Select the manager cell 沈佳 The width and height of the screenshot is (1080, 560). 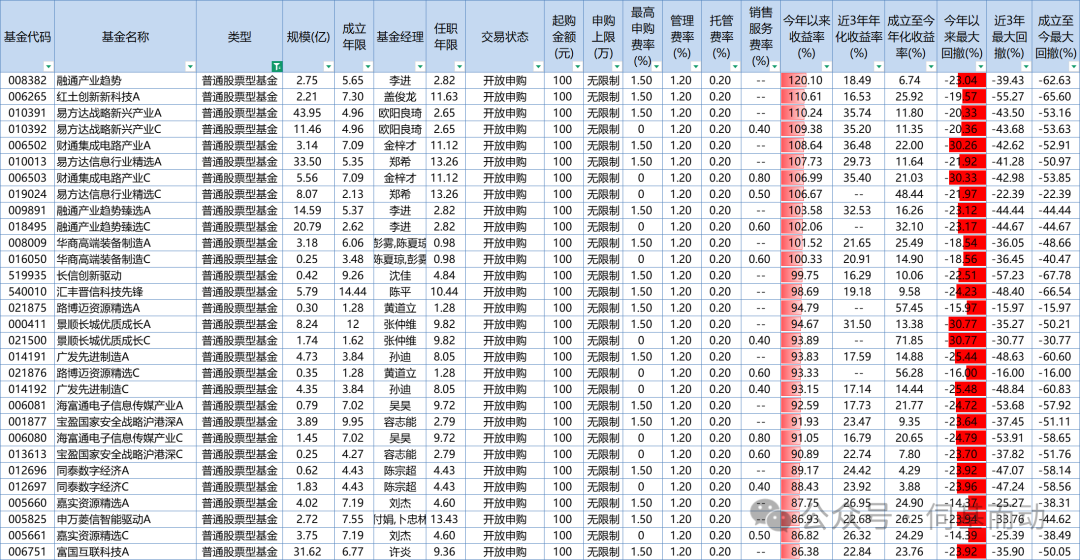400,276
